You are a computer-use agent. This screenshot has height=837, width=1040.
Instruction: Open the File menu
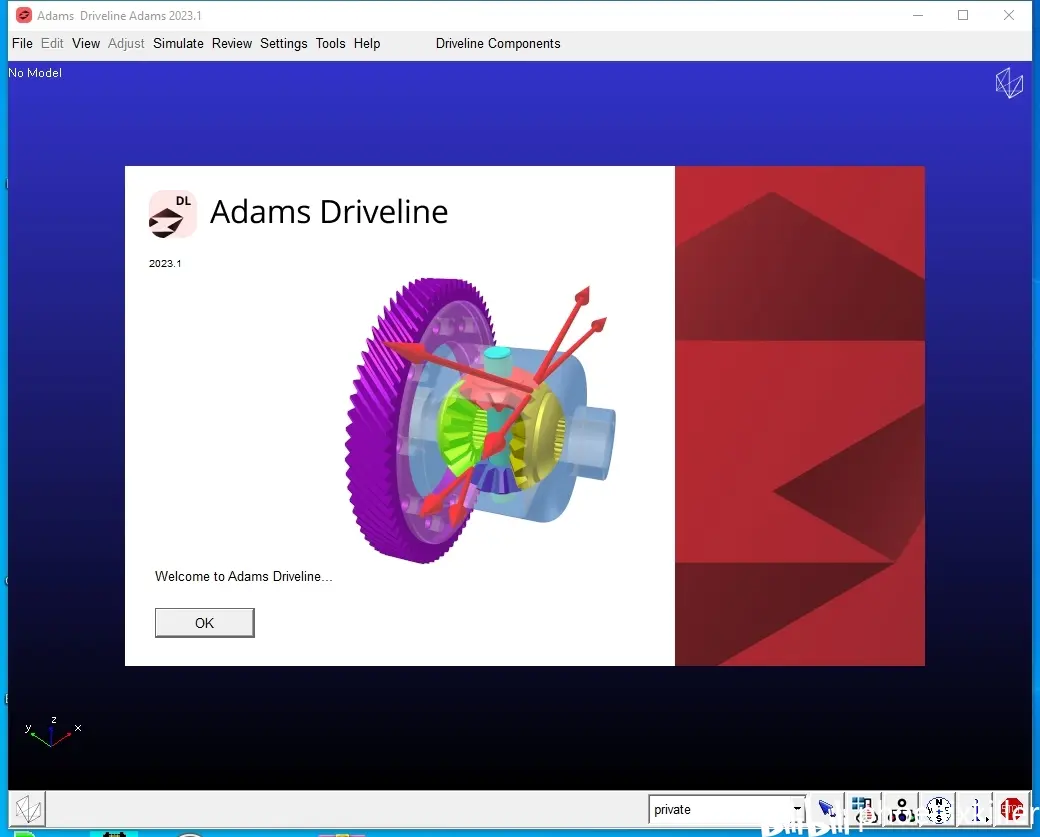click(x=22, y=44)
